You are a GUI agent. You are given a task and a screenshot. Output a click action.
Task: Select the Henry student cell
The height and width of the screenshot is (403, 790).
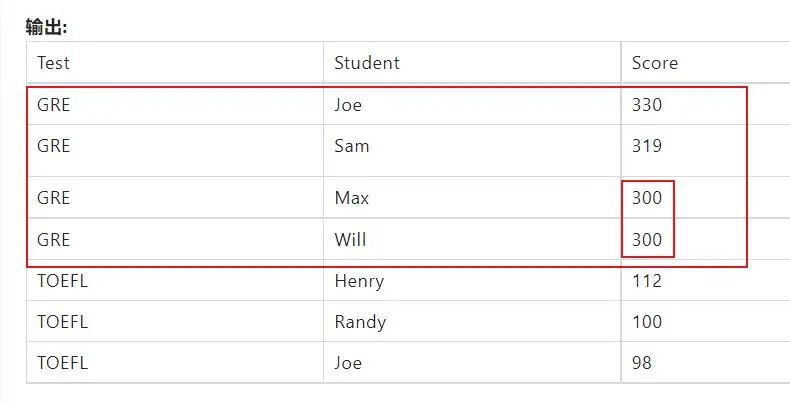point(358,281)
